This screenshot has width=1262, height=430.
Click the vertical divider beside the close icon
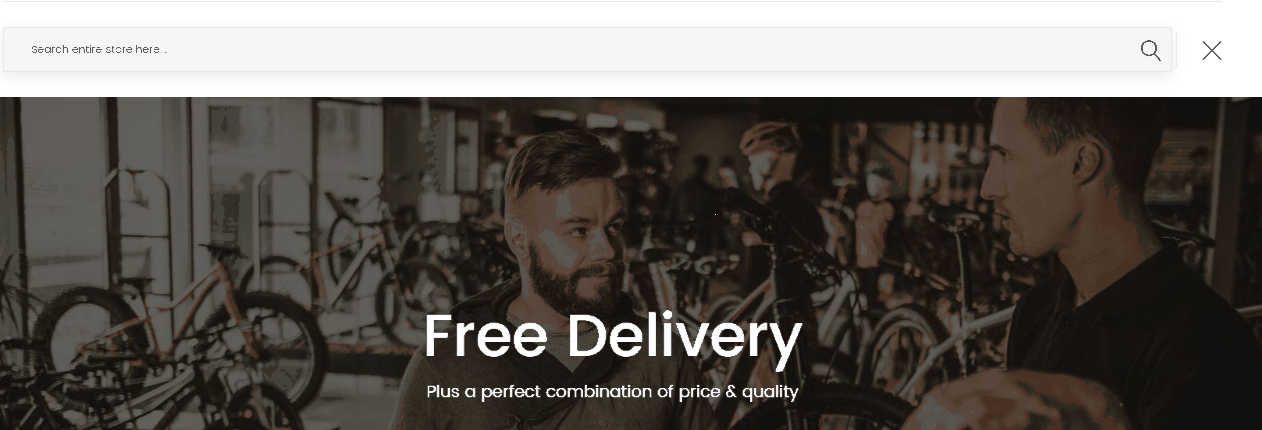(x=1177, y=50)
